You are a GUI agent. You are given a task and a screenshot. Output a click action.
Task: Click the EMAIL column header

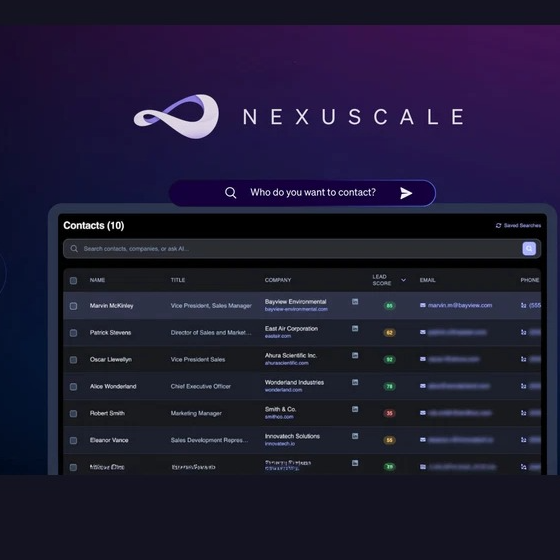tap(428, 280)
